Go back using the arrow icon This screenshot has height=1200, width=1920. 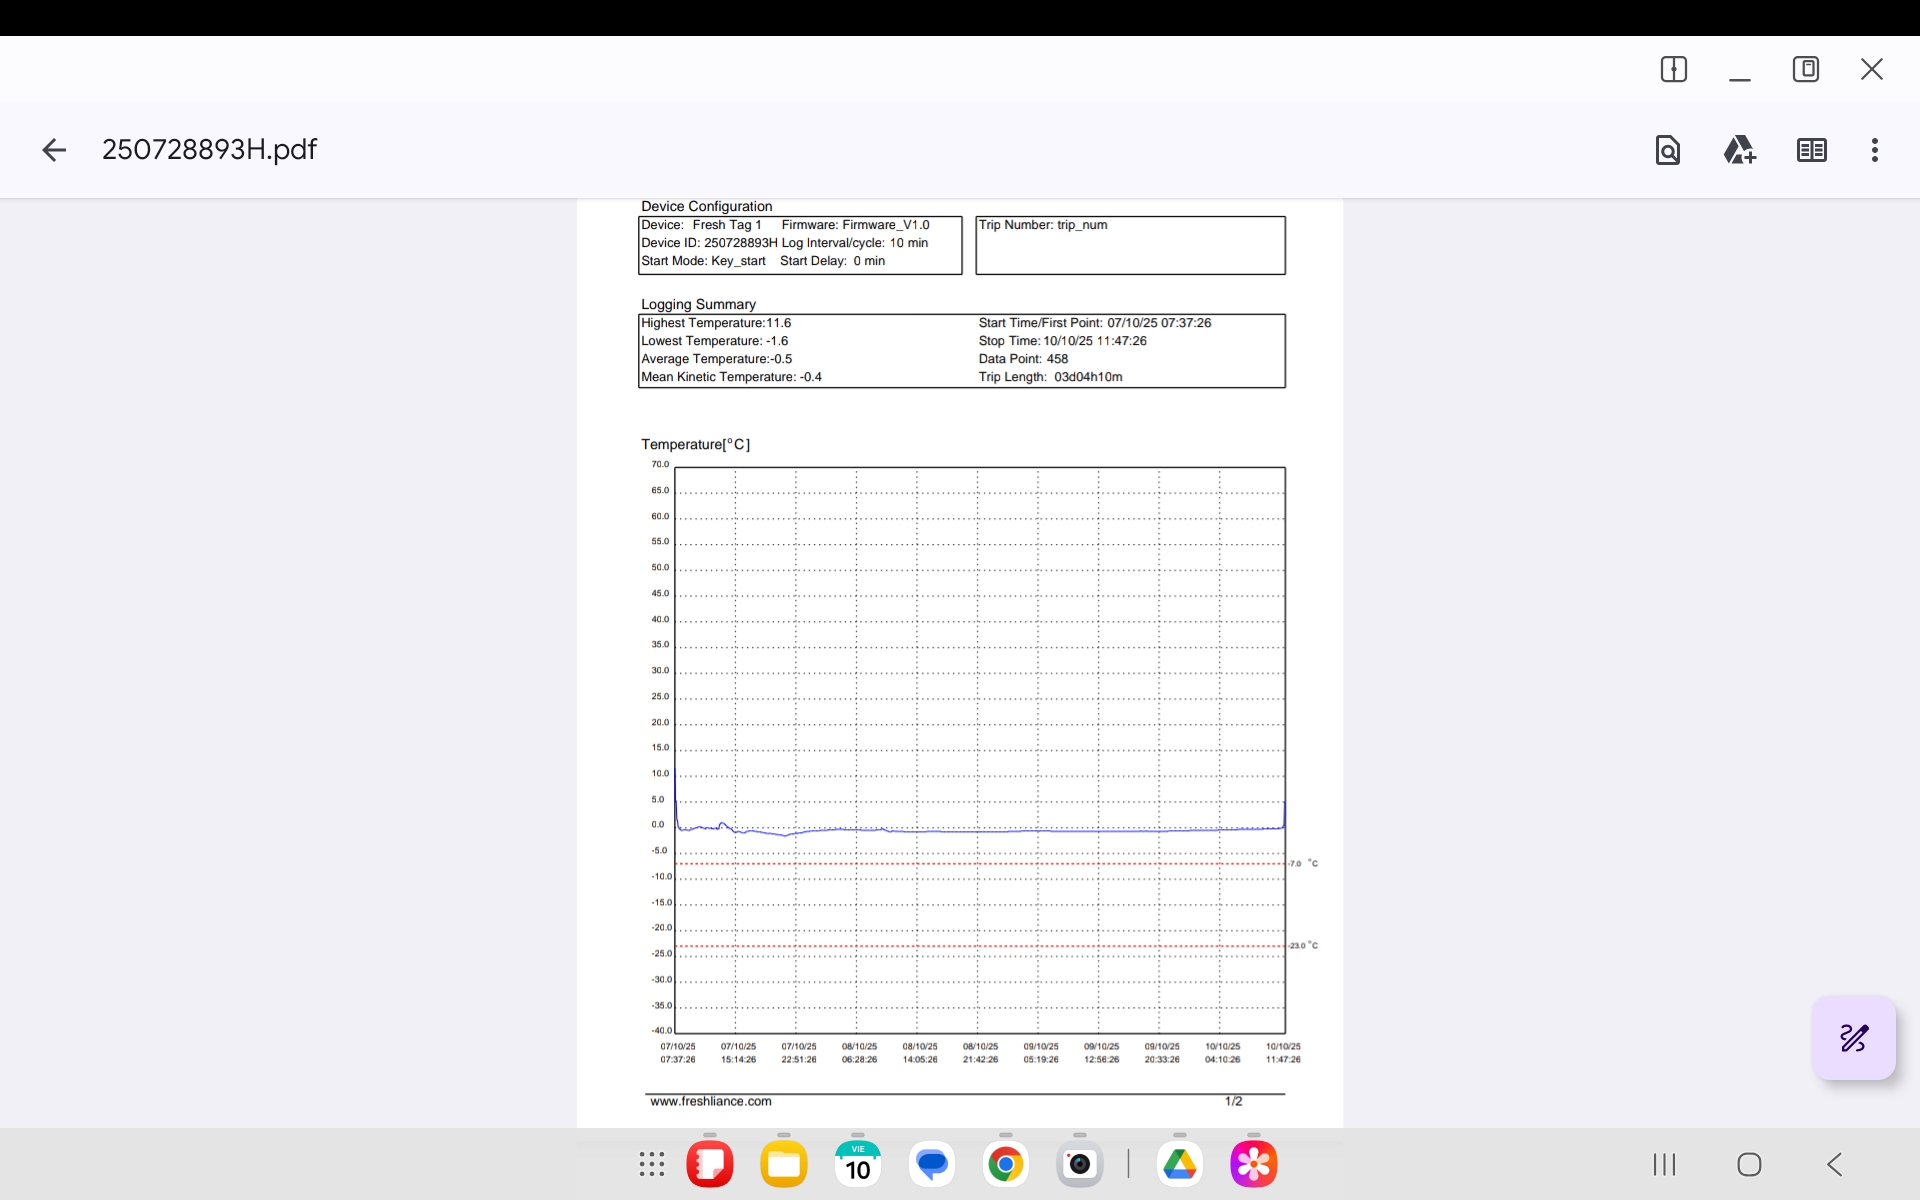coord(54,150)
